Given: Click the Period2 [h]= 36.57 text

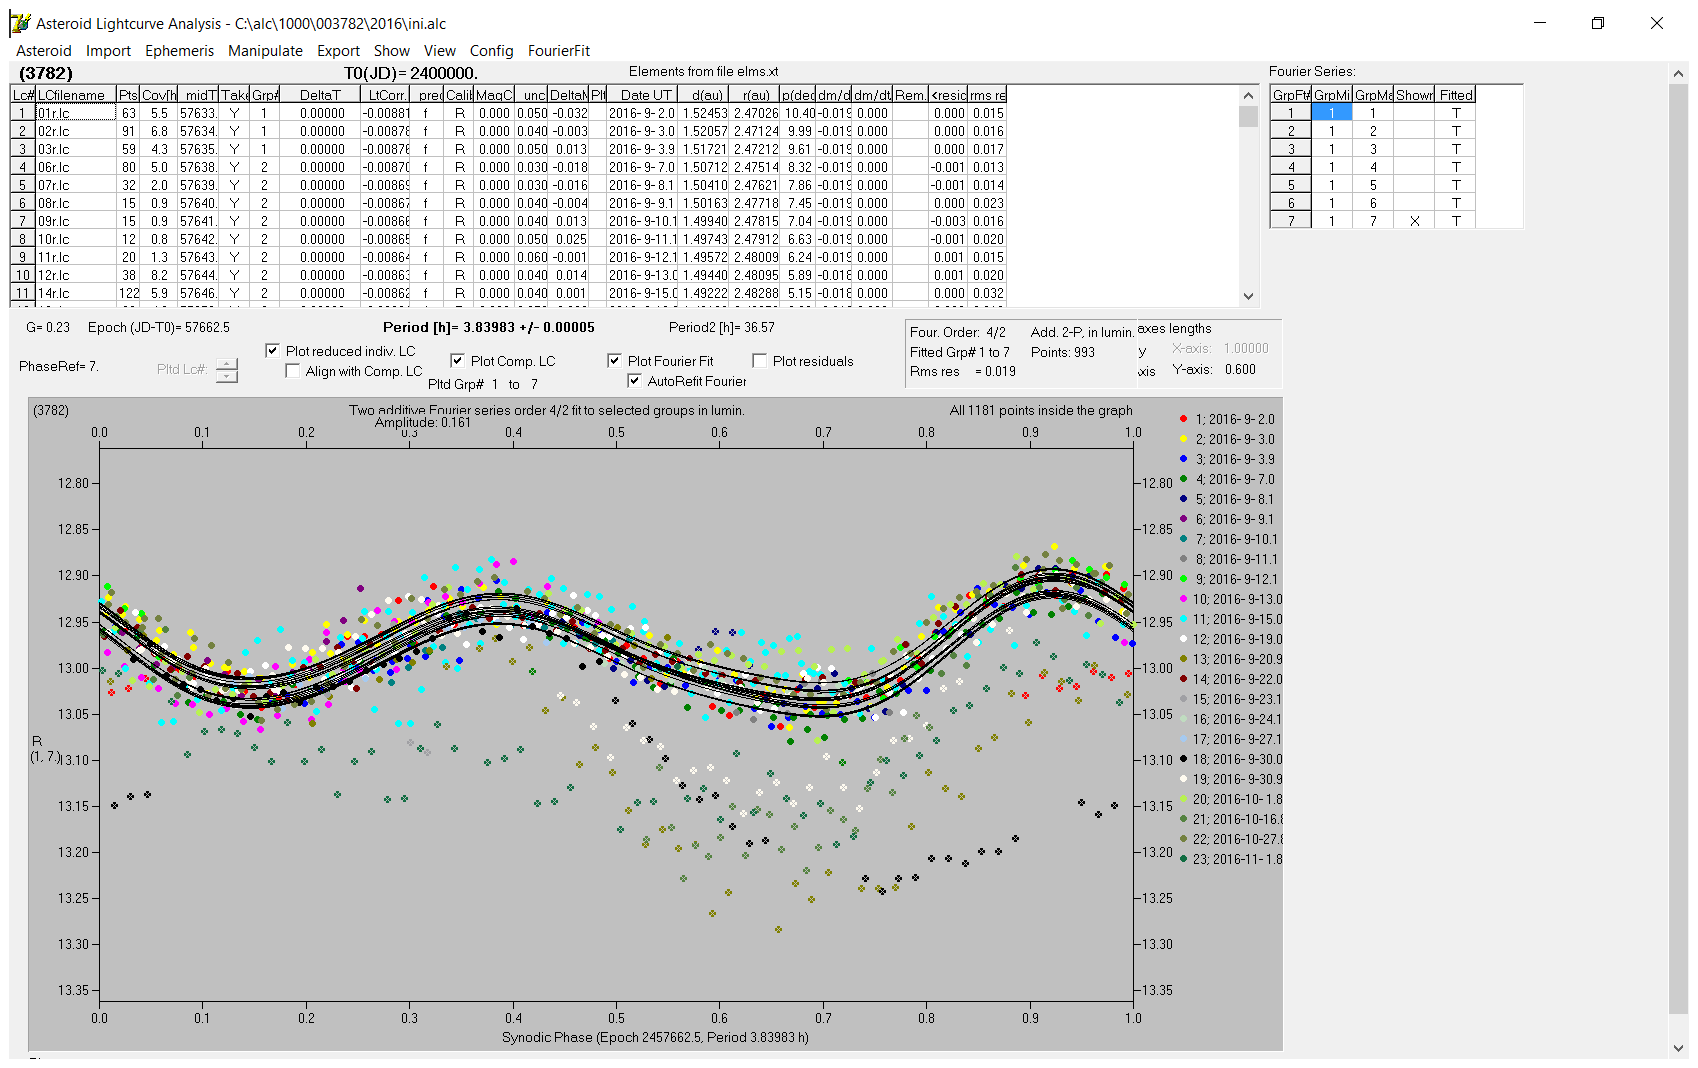Looking at the screenshot, I should click(722, 327).
